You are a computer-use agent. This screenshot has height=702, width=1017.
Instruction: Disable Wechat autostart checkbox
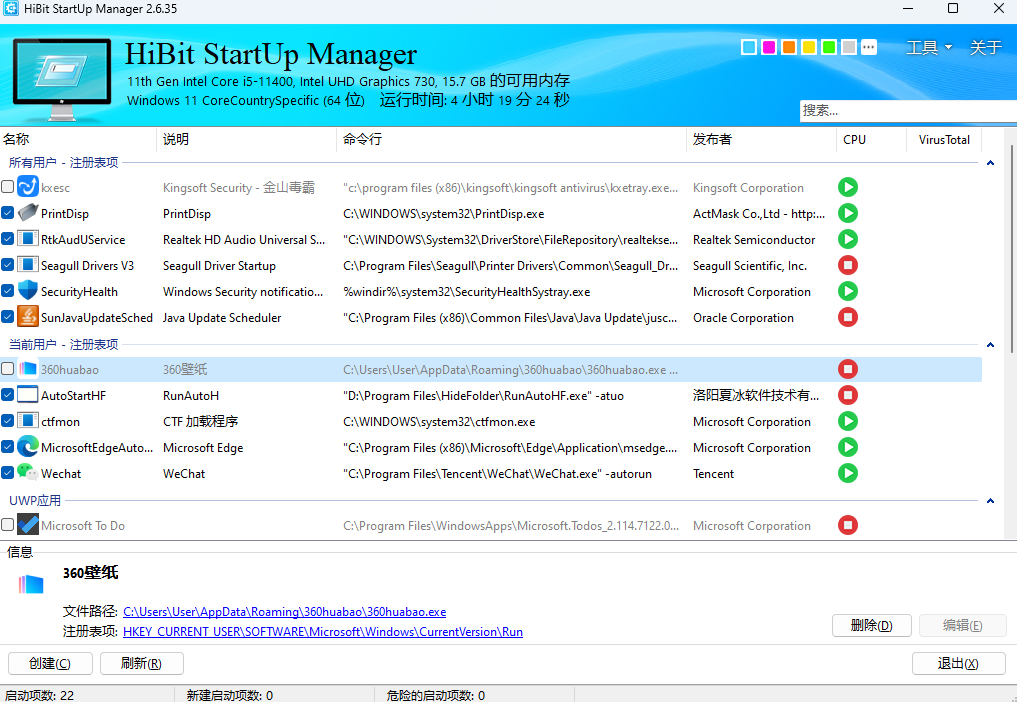pyautogui.click(x=8, y=473)
